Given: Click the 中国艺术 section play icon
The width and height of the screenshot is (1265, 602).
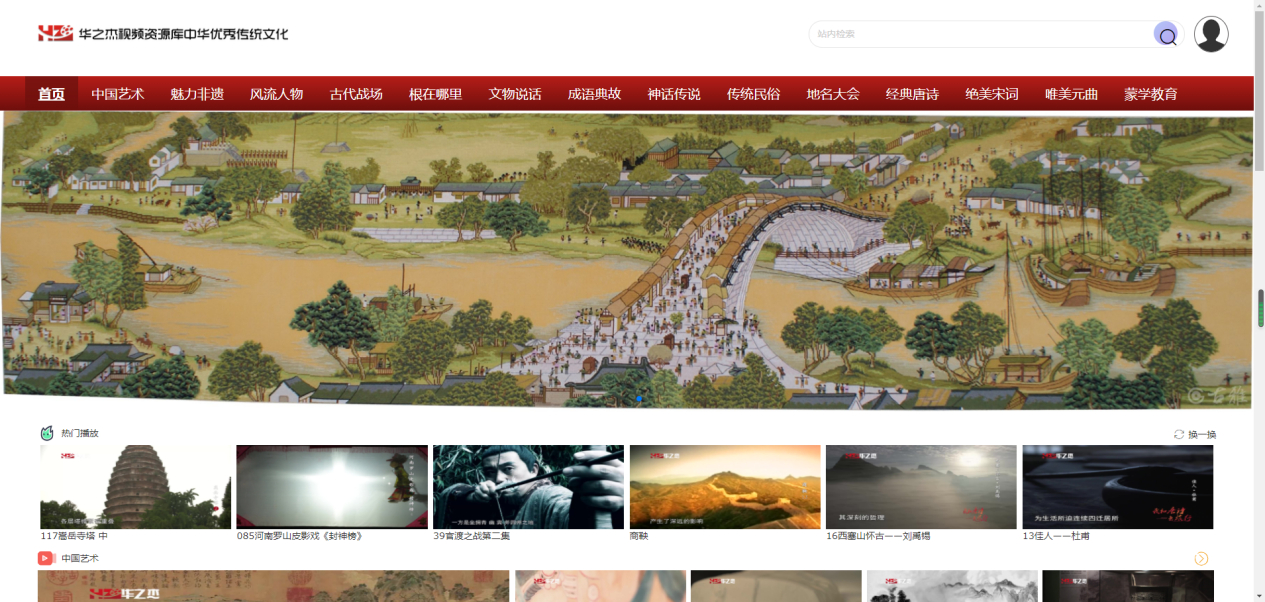Looking at the screenshot, I should (x=46, y=558).
